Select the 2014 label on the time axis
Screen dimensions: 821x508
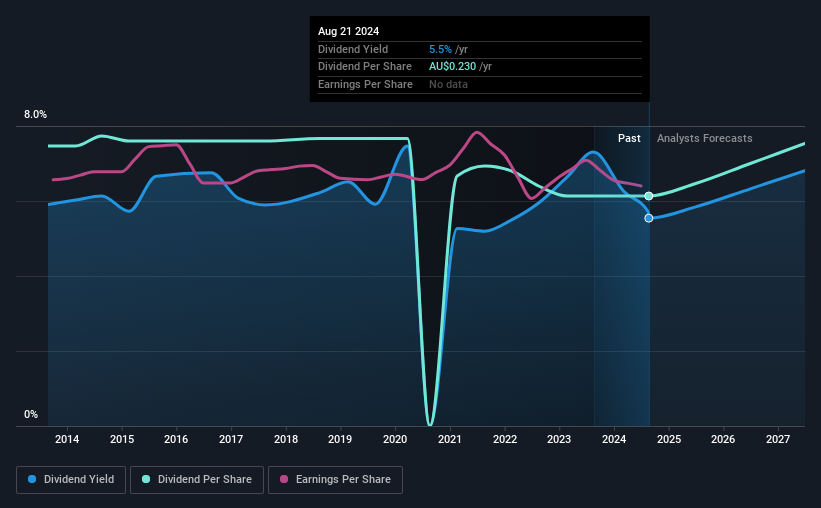click(x=67, y=439)
